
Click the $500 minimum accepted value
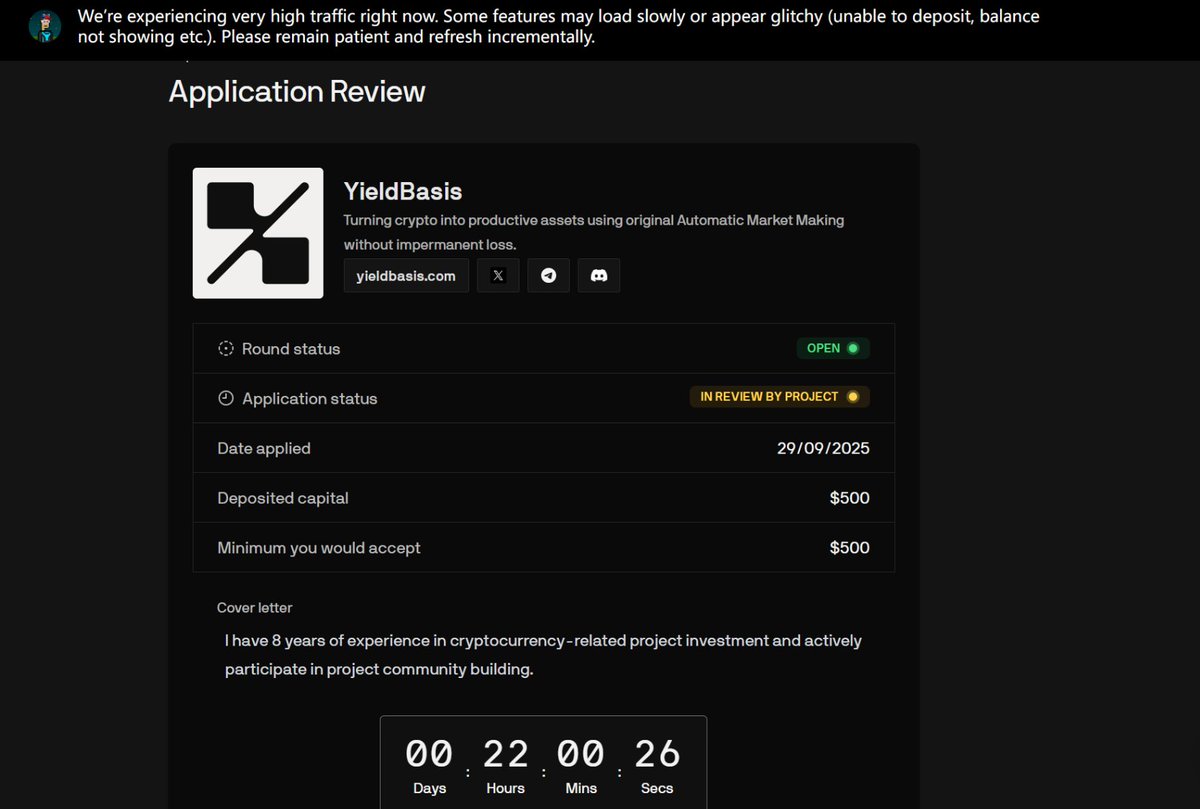(850, 548)
